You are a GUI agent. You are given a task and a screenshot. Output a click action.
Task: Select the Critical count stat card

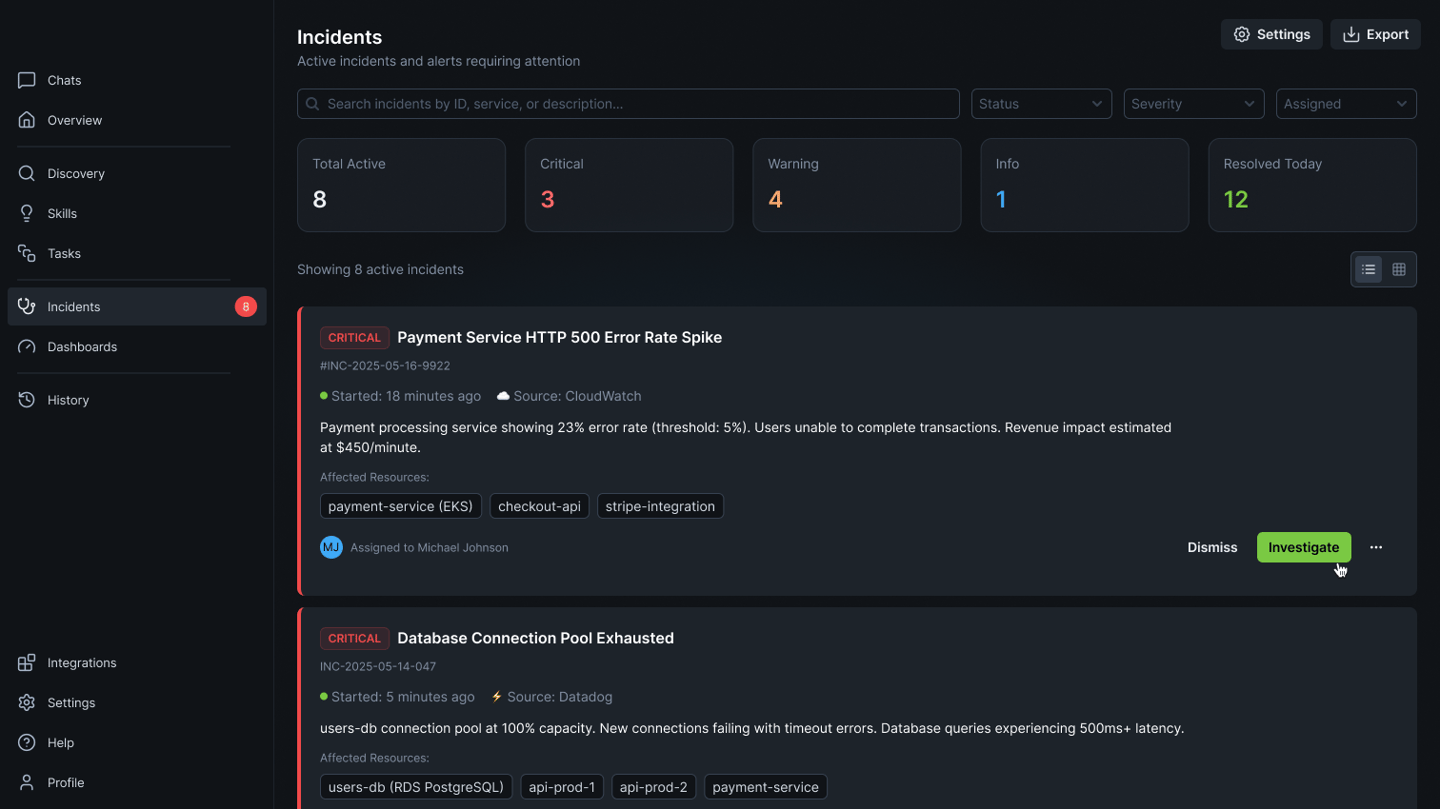point(628,185)
